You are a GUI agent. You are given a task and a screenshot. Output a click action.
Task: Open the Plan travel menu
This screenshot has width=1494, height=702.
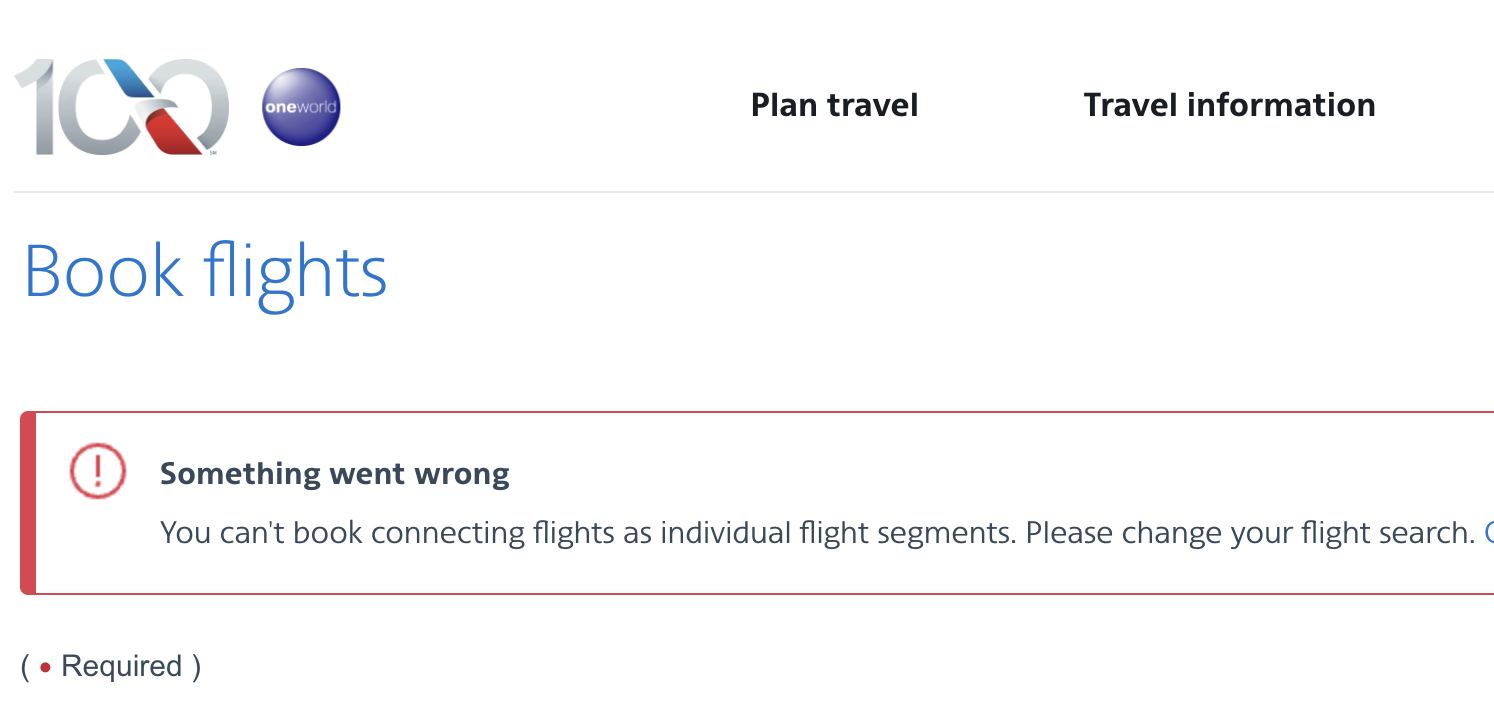pos(834,105)
